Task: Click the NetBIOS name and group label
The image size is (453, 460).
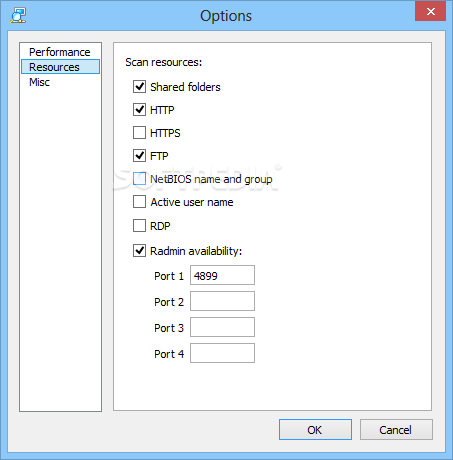Action: (211, 179)
